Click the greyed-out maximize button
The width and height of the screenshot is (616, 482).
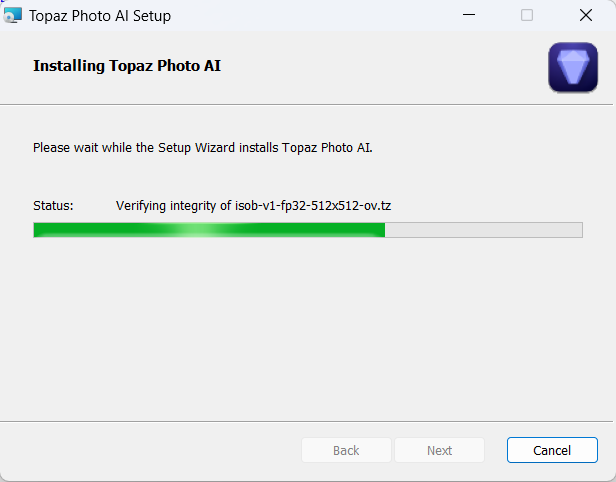point(527,15)
